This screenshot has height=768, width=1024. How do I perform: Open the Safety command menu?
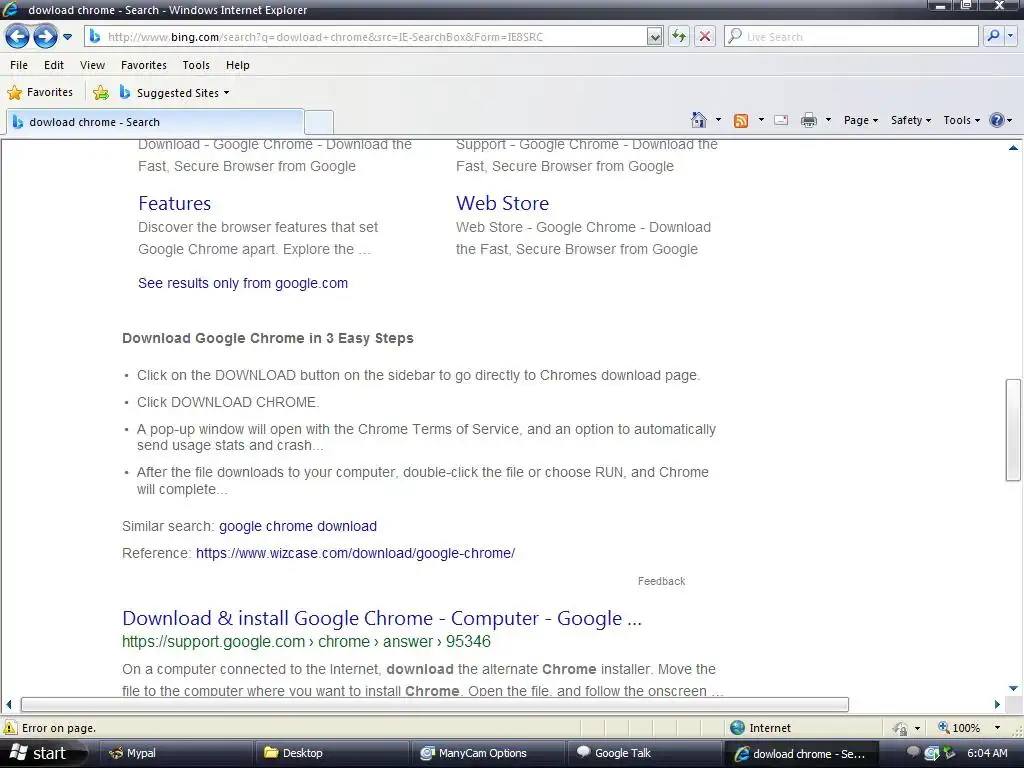click(x=910, y=120)
